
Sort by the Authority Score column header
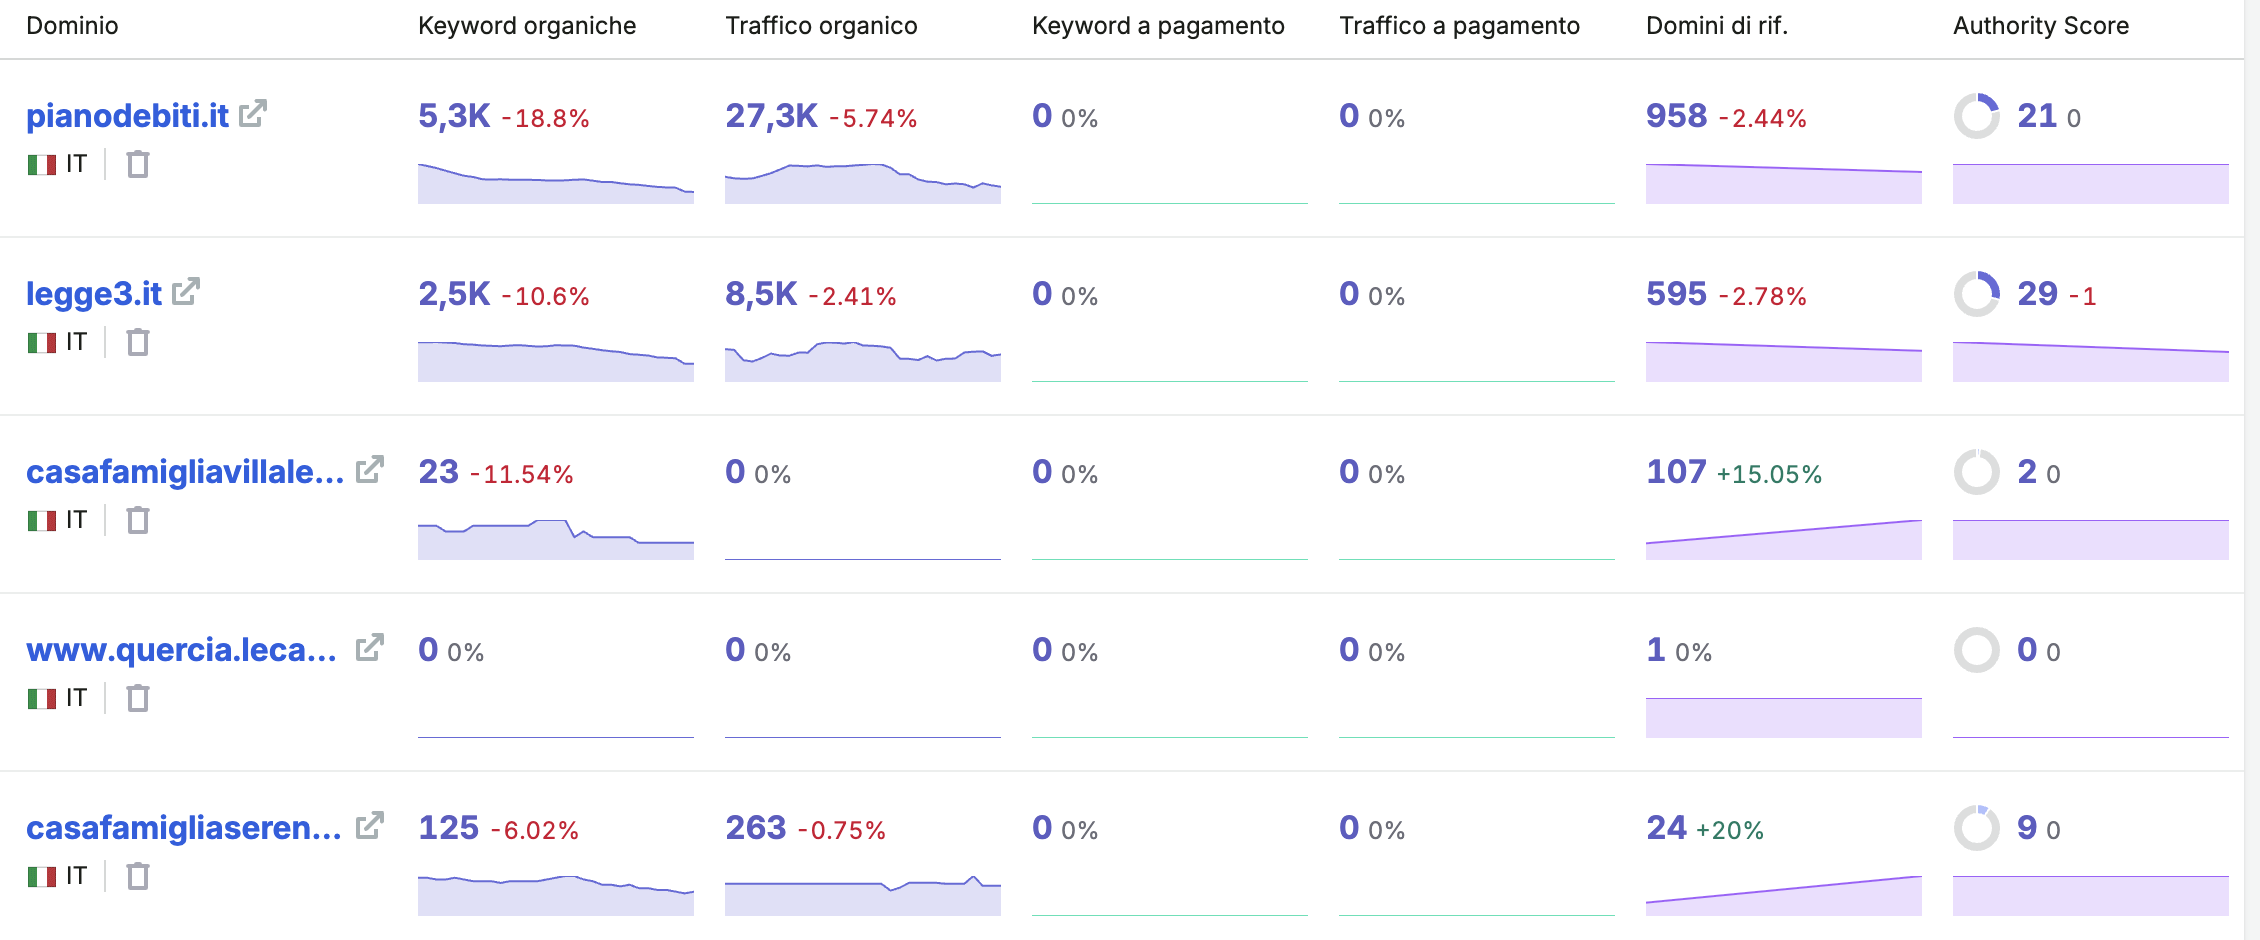2041,26
